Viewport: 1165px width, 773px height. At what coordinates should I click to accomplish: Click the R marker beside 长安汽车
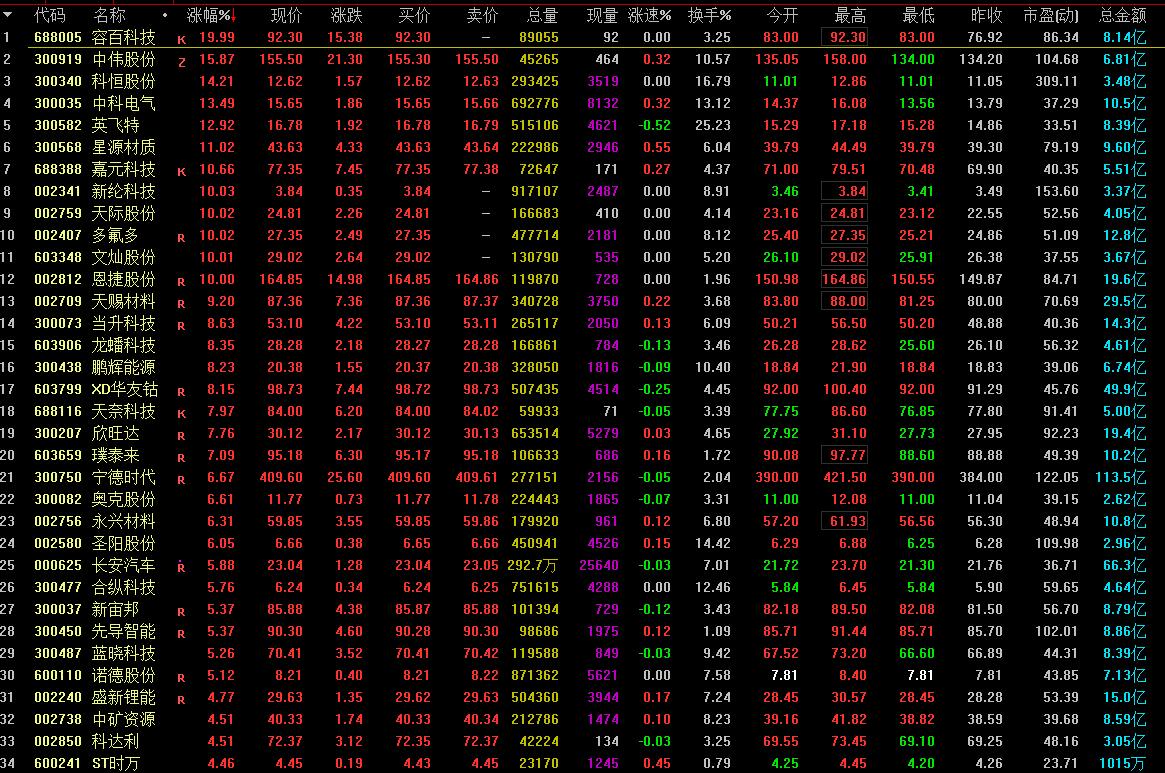(x=182, y=567)
